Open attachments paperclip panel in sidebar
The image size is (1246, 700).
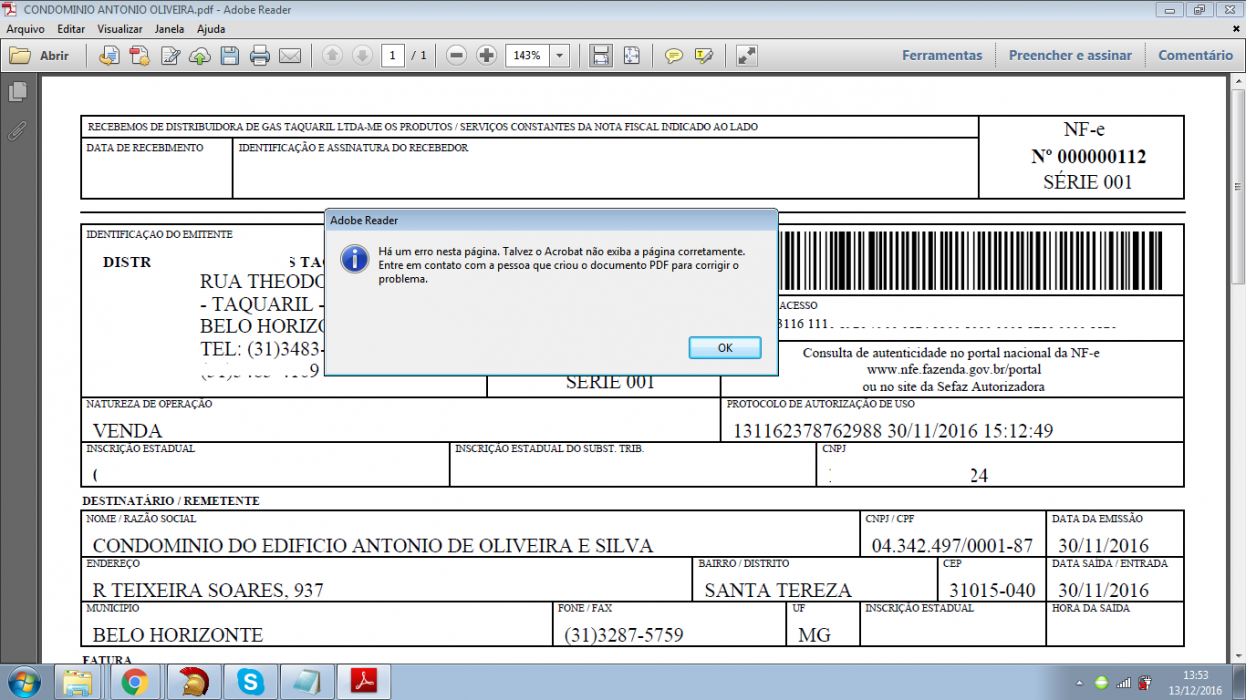click(x=17, y=130)
